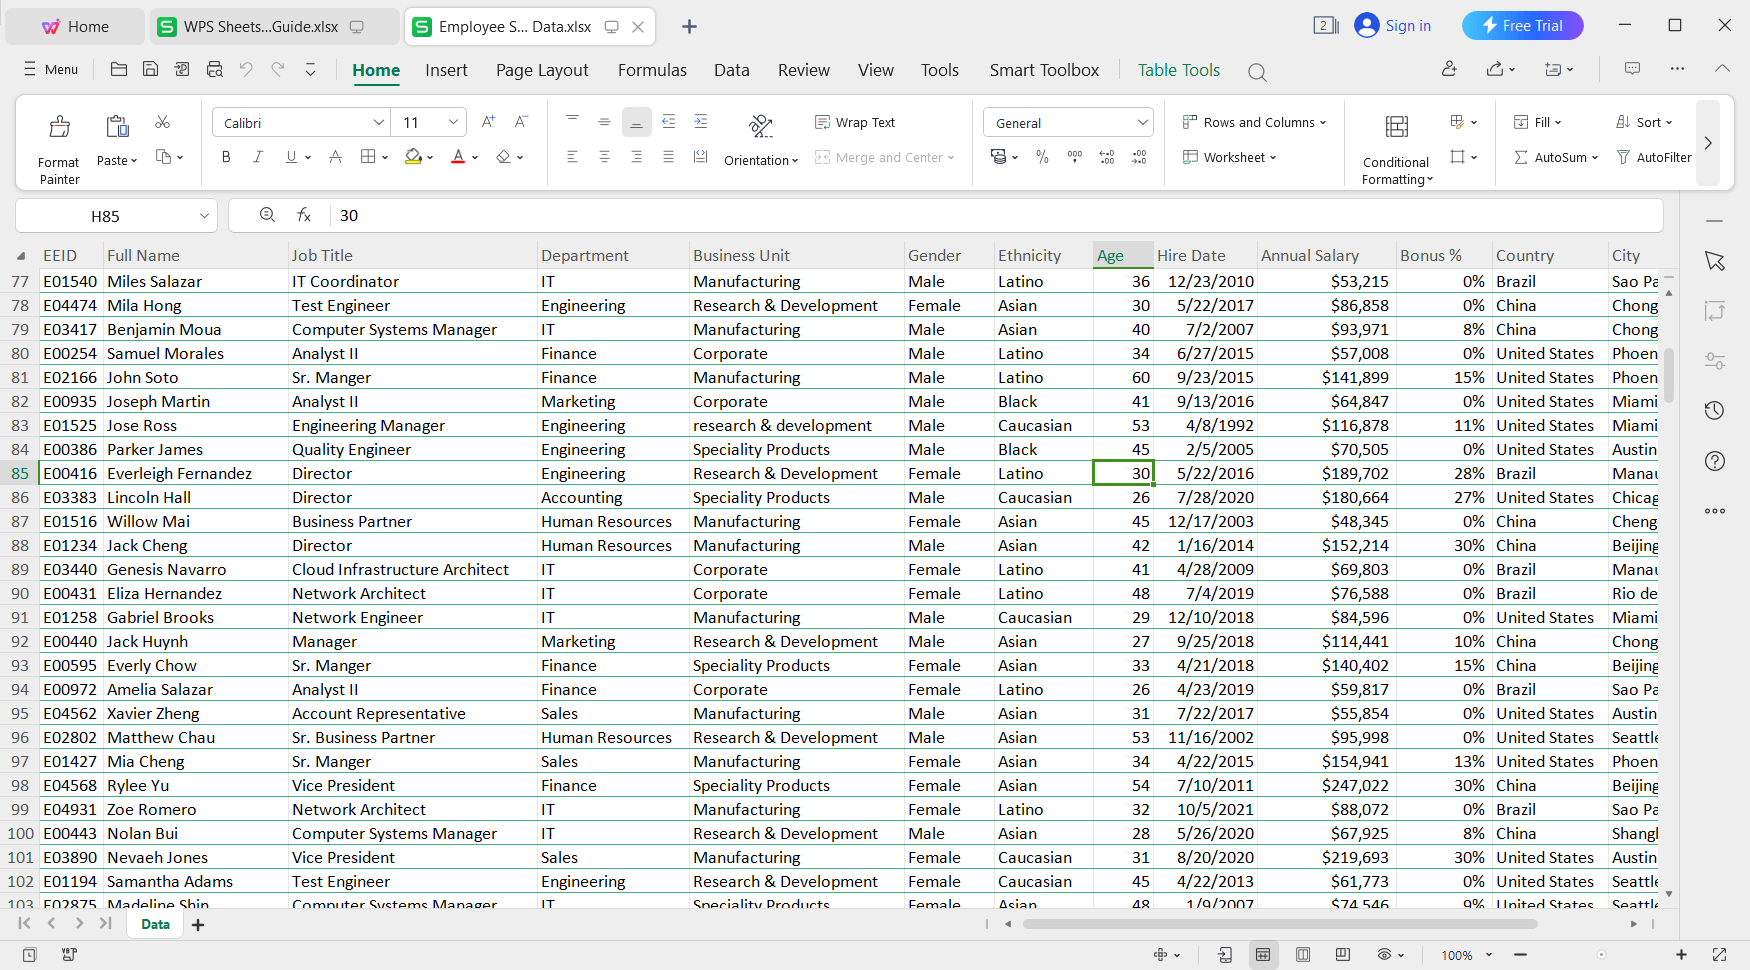Image resolution: width=1750 pixels, height=970 pixels.
Task: Expand the General number format dropdown
Action: (x=1142, y=121)
